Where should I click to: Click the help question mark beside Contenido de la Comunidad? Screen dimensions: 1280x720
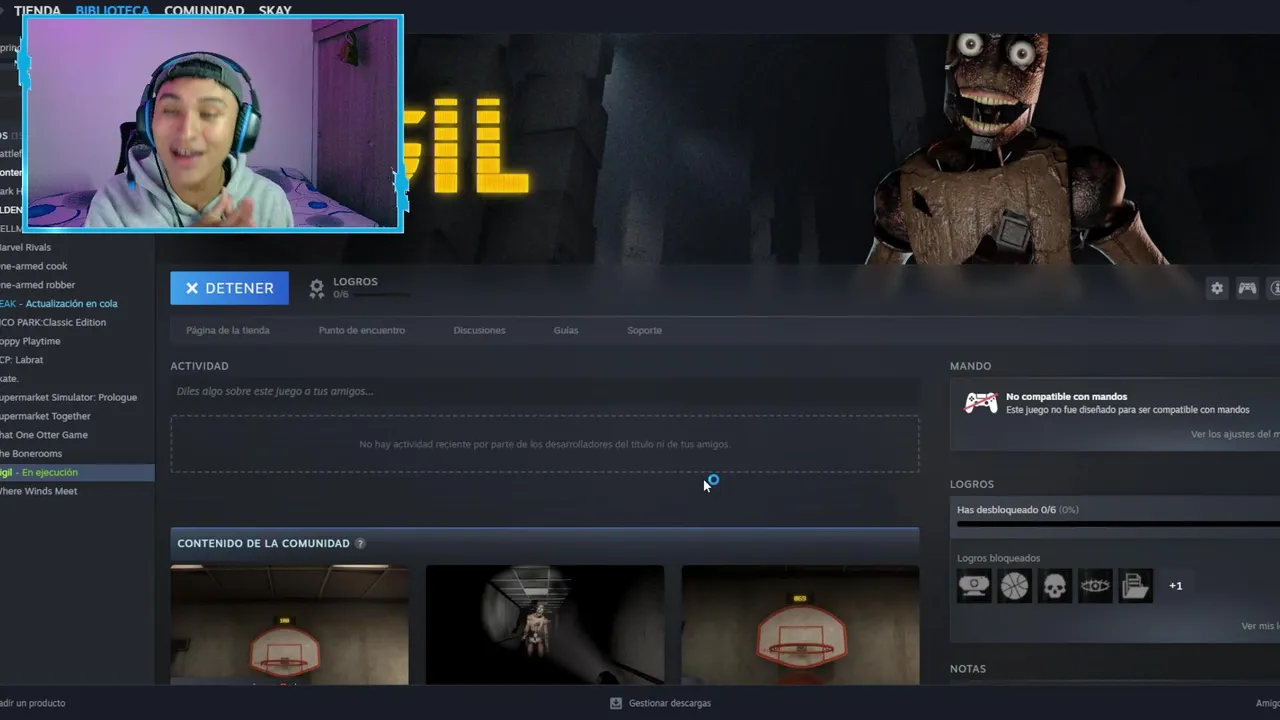pos(360,543)
